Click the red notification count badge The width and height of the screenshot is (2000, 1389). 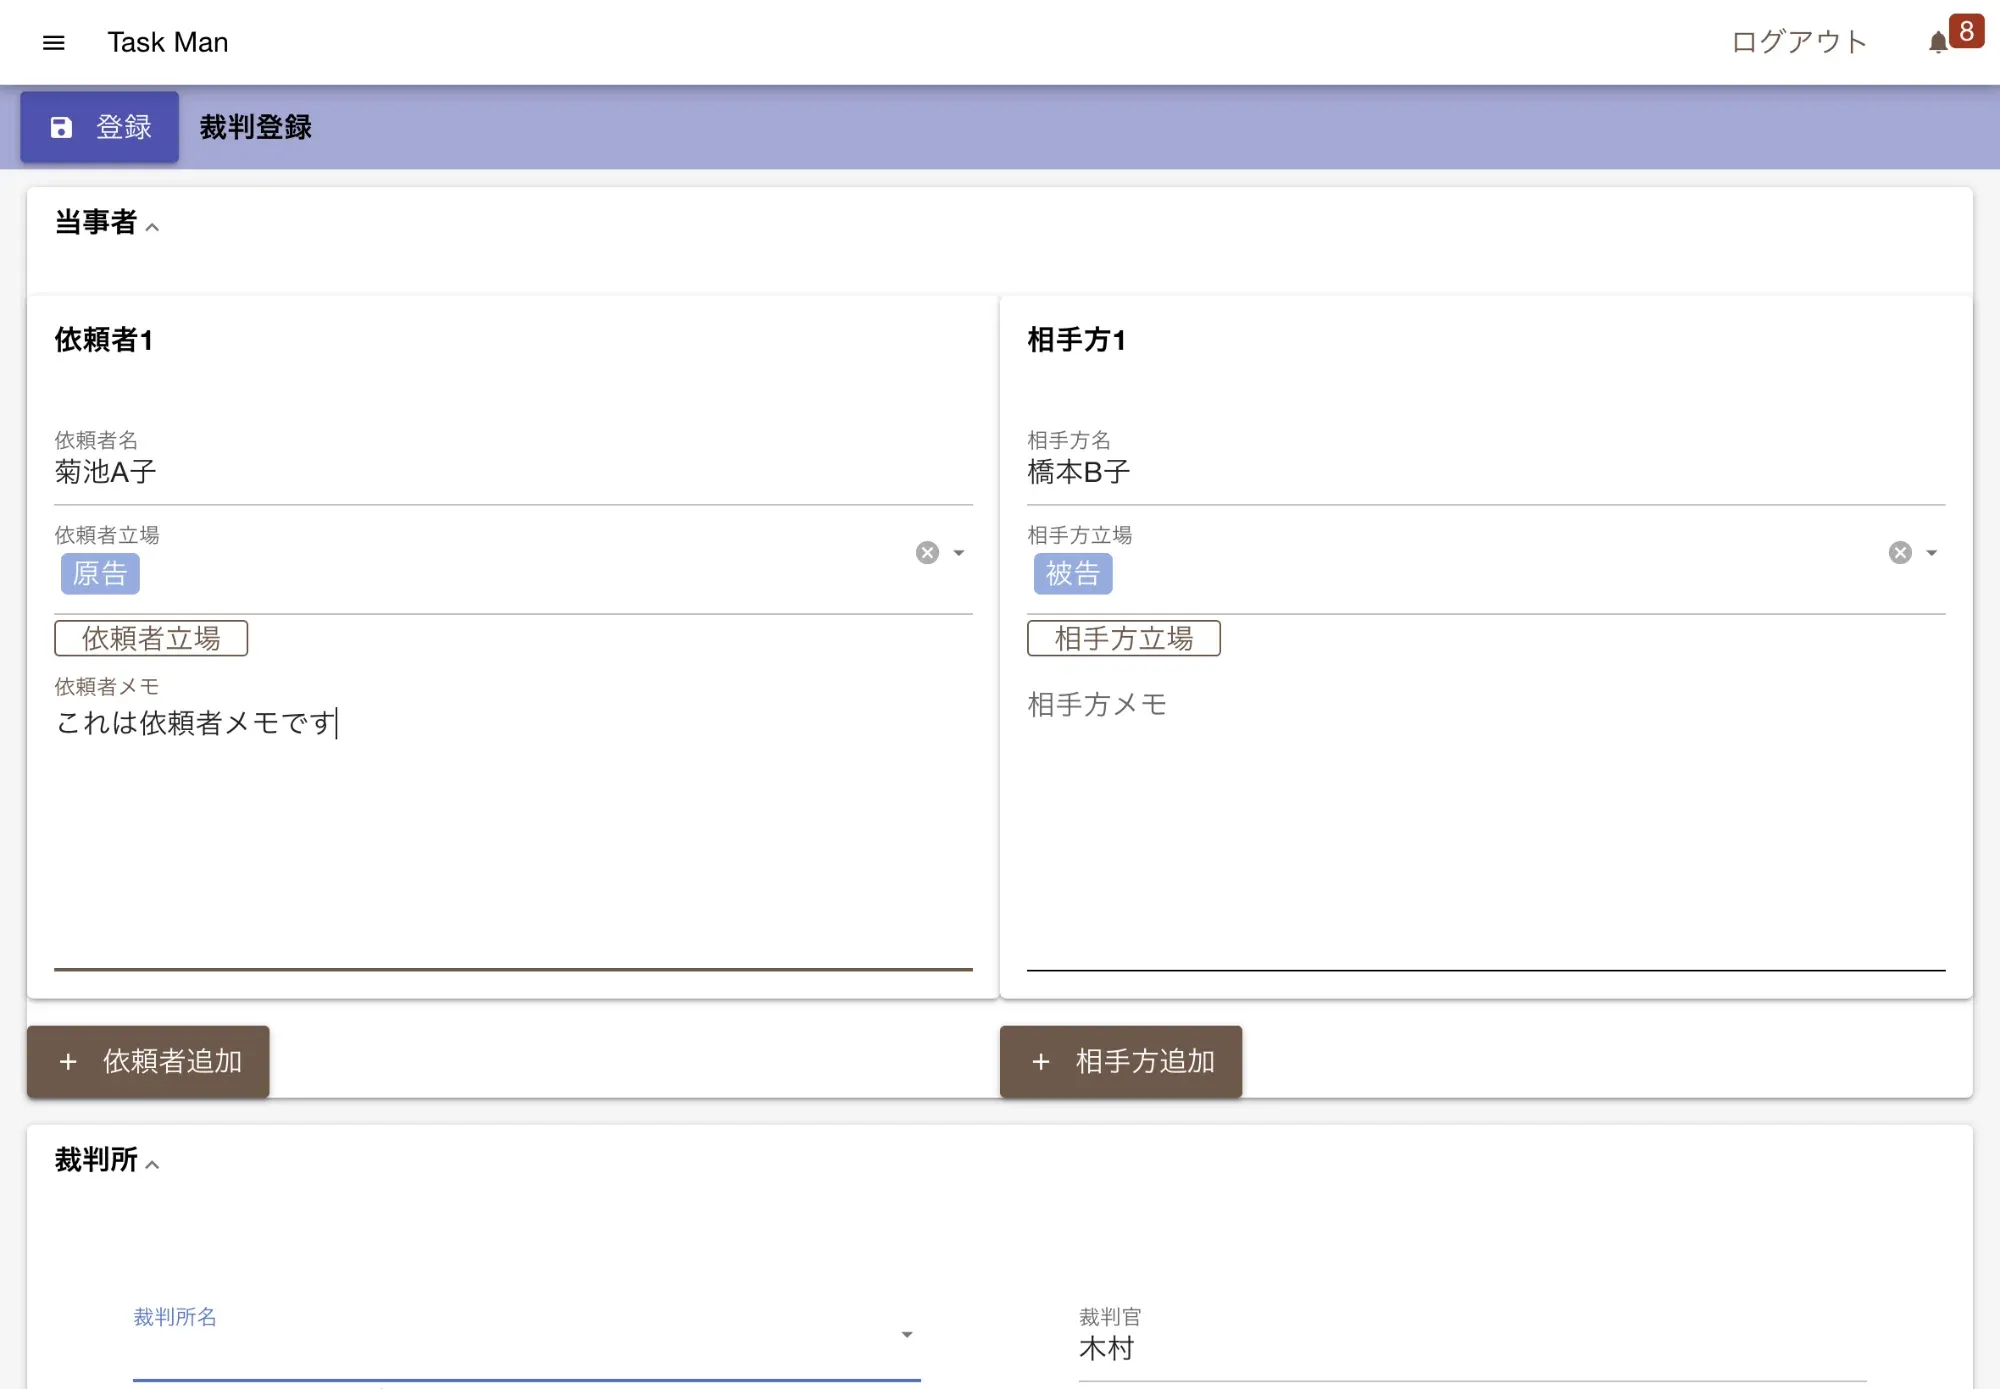(1966, 31)
